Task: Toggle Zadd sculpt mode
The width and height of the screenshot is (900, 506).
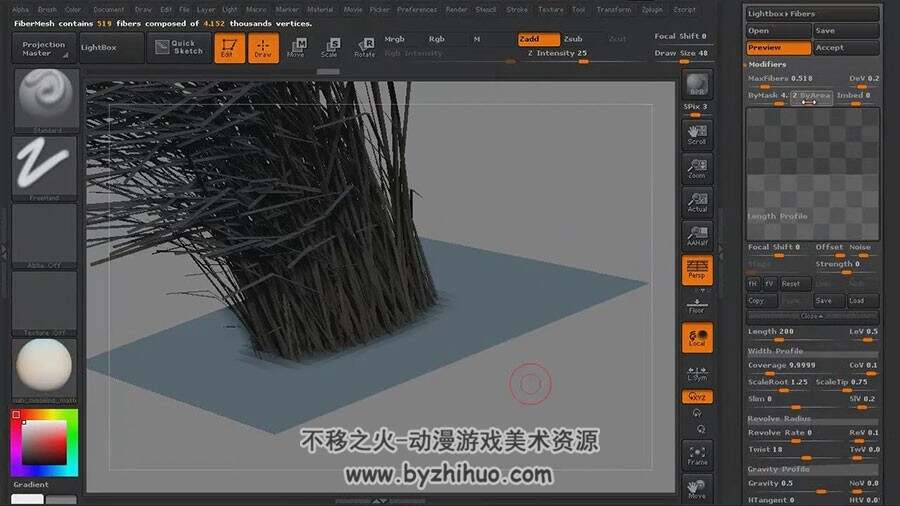Action: click(x=538, y=39)
